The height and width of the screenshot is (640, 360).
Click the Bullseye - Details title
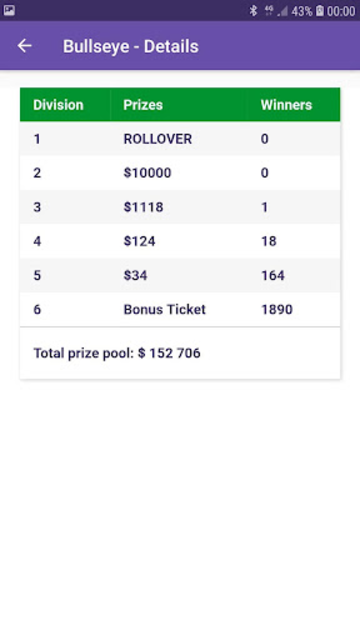click(x=131, y=47)
